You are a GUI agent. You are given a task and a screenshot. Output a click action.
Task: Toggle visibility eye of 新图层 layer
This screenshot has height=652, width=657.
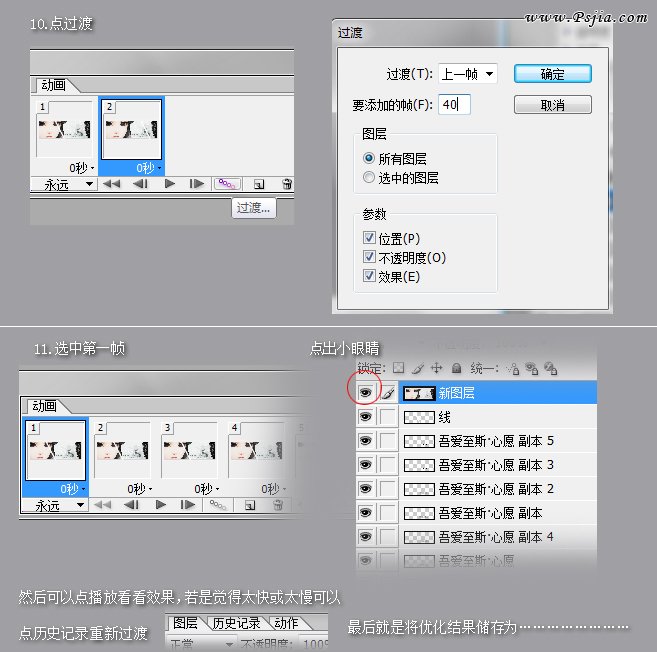click(x=366, y=393)
